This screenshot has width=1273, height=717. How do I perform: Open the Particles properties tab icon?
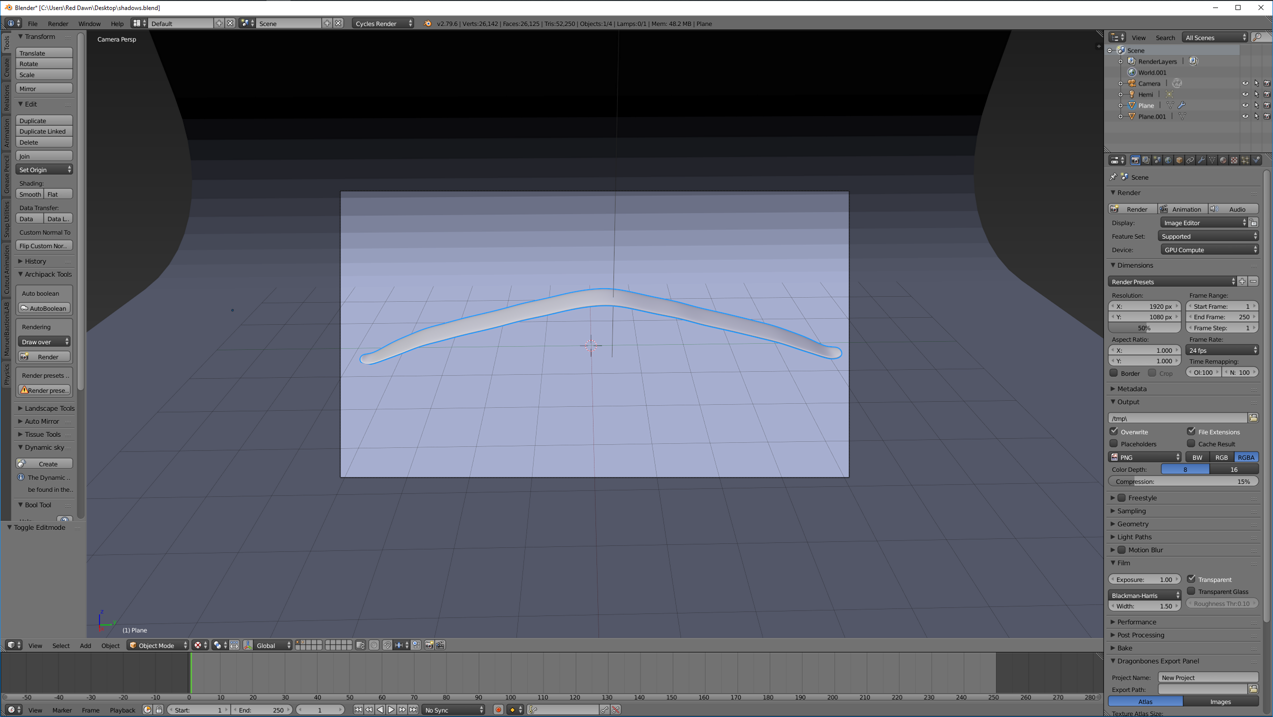tap(1245, 160)
